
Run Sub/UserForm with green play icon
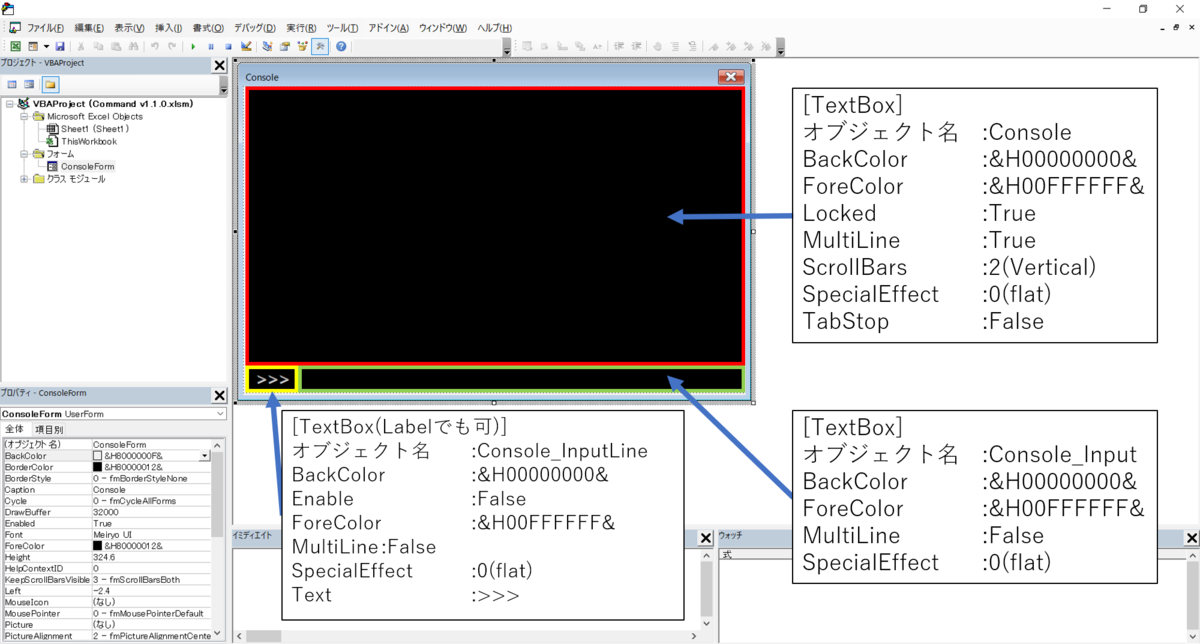pos(193,46)
